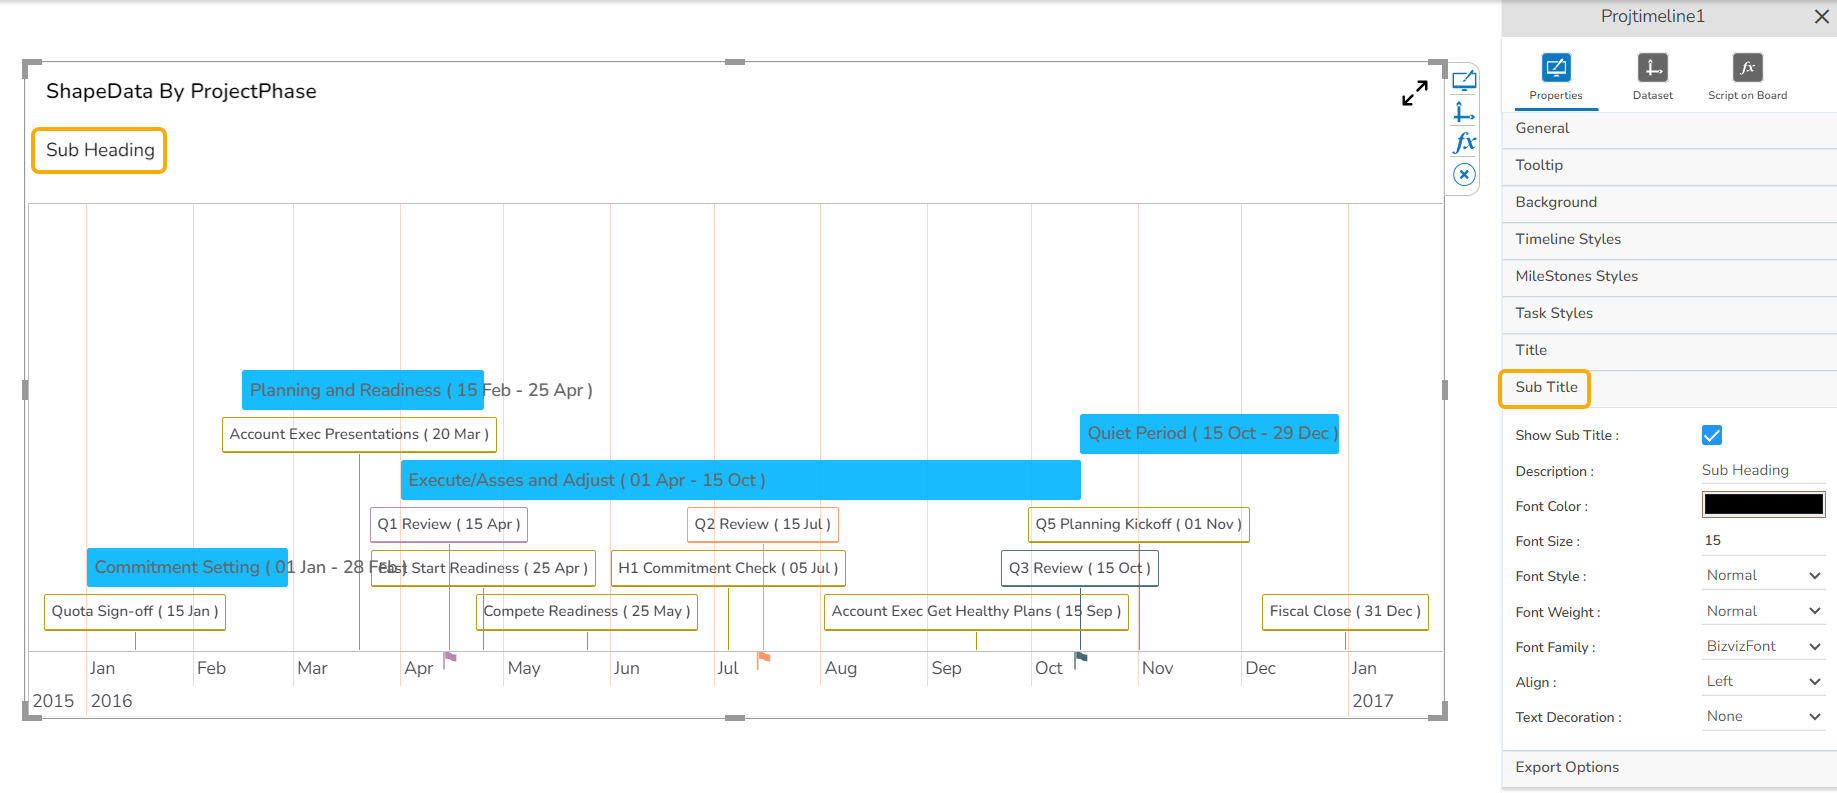Select the Commitment Setting task bar
The image size is (1837, 793).
coord(187,568)
